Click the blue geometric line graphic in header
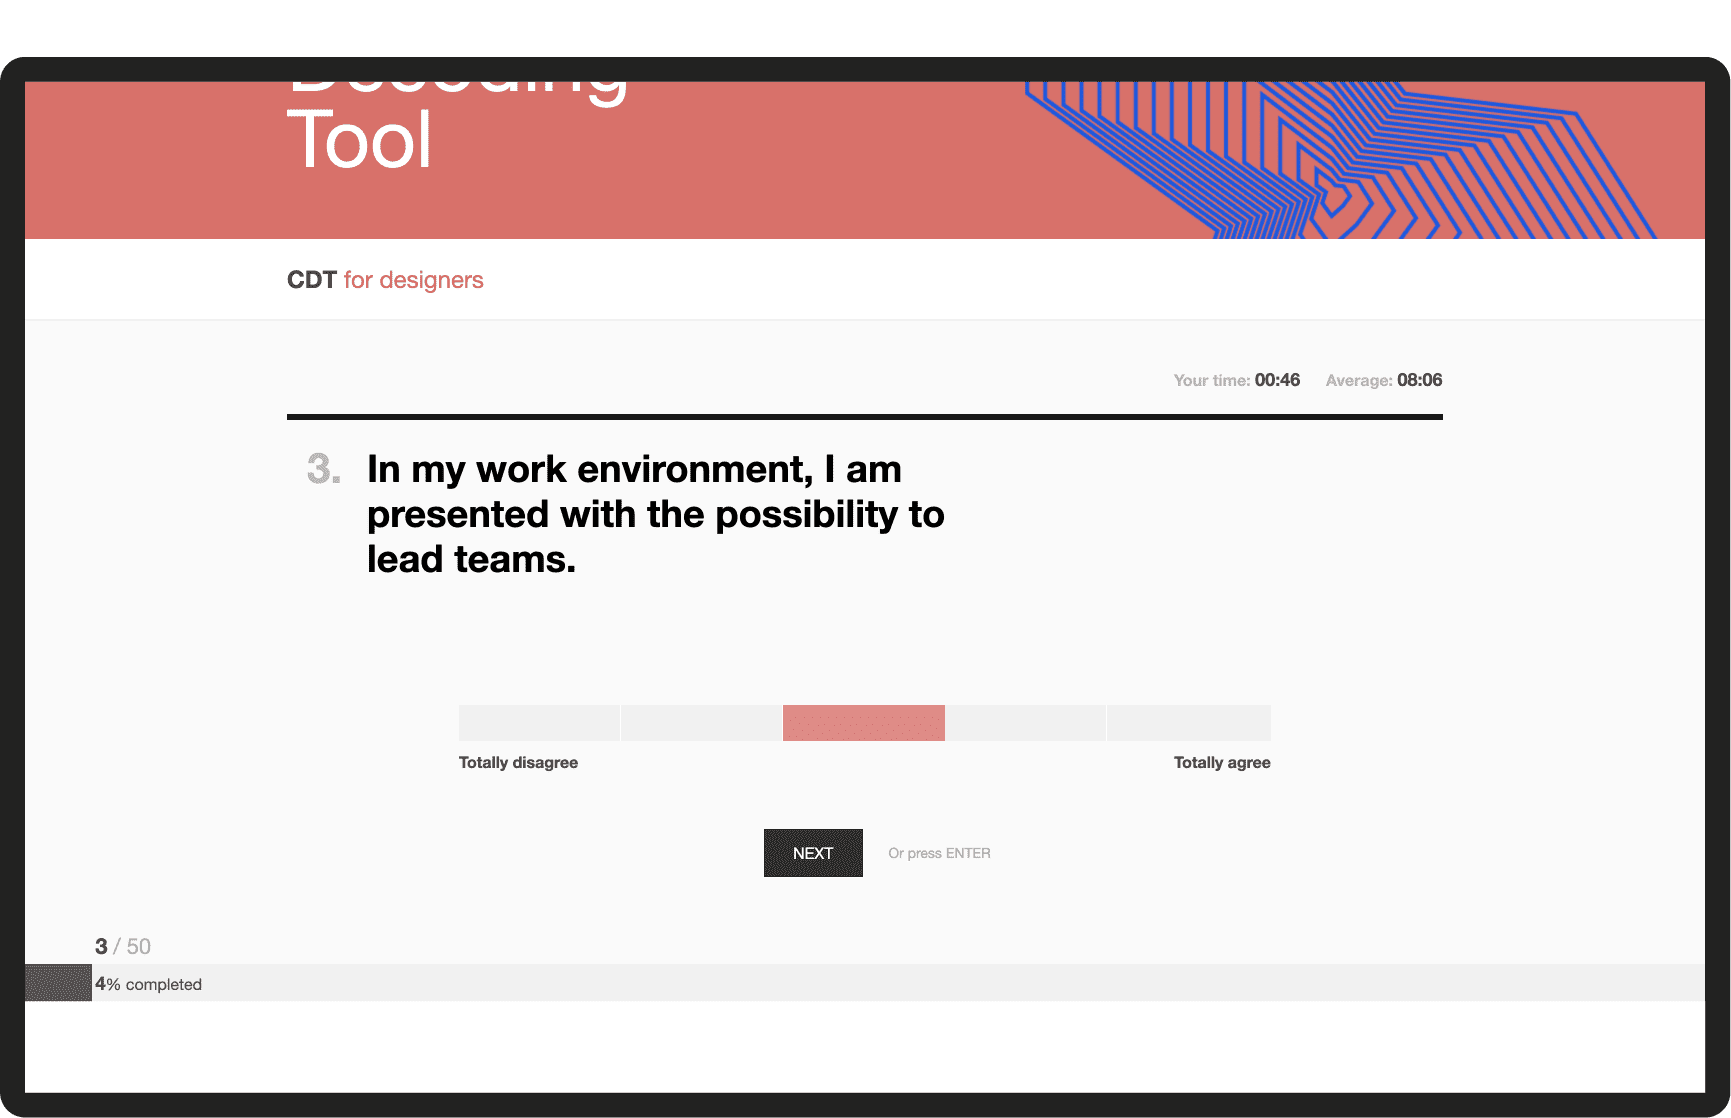1731x1118 pixels. click(1340, 160)
